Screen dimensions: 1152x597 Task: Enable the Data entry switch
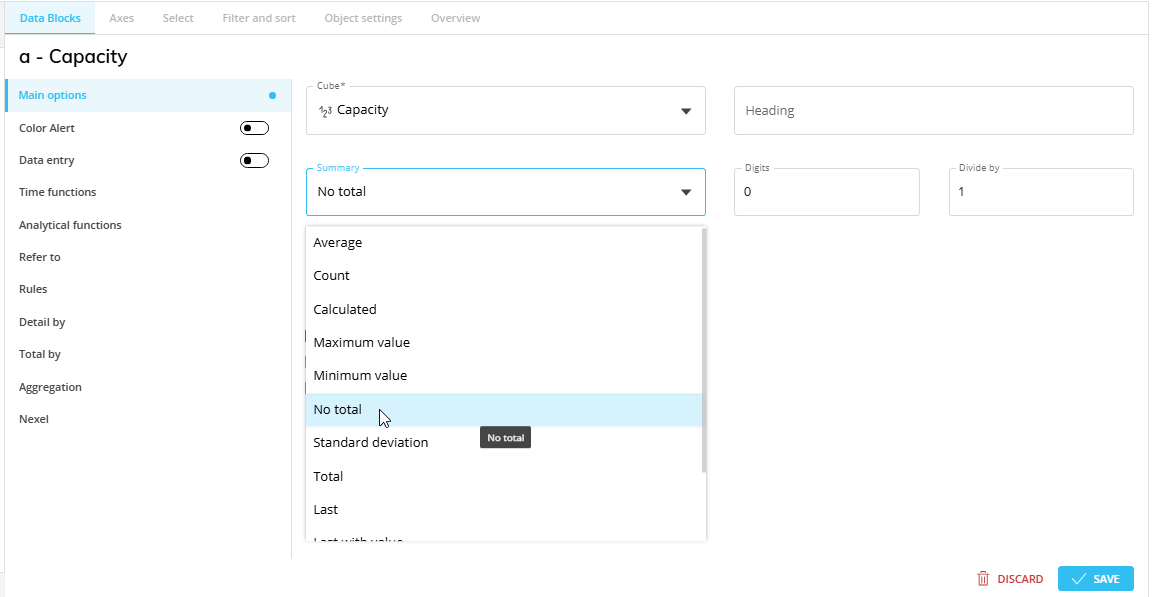(254, 160)
